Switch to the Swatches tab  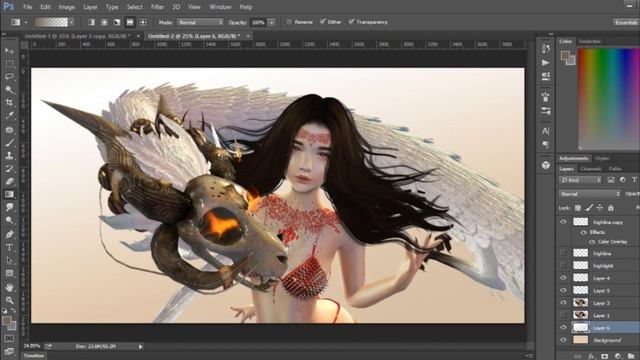[590, 41]
